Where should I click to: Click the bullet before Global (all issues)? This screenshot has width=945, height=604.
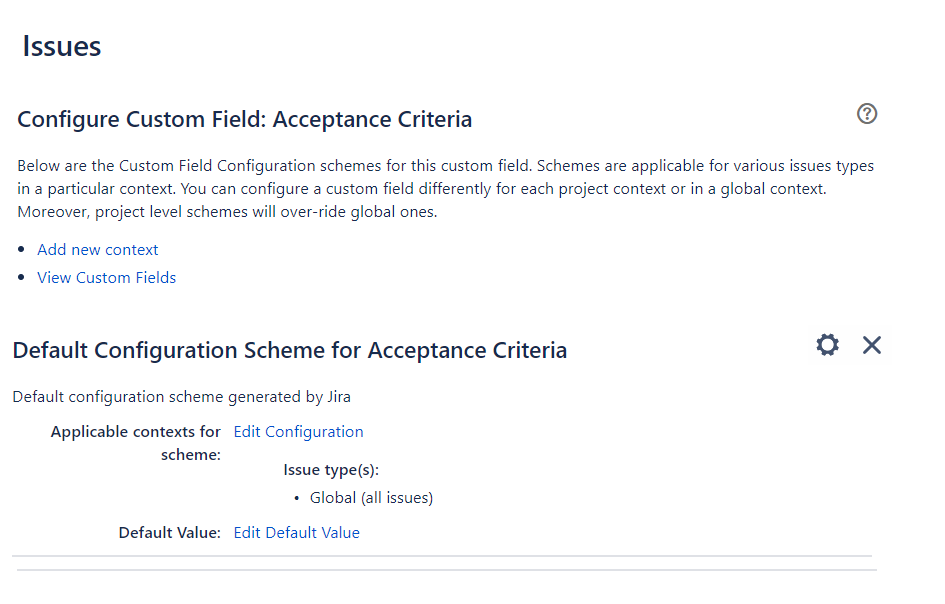[297, 498]
